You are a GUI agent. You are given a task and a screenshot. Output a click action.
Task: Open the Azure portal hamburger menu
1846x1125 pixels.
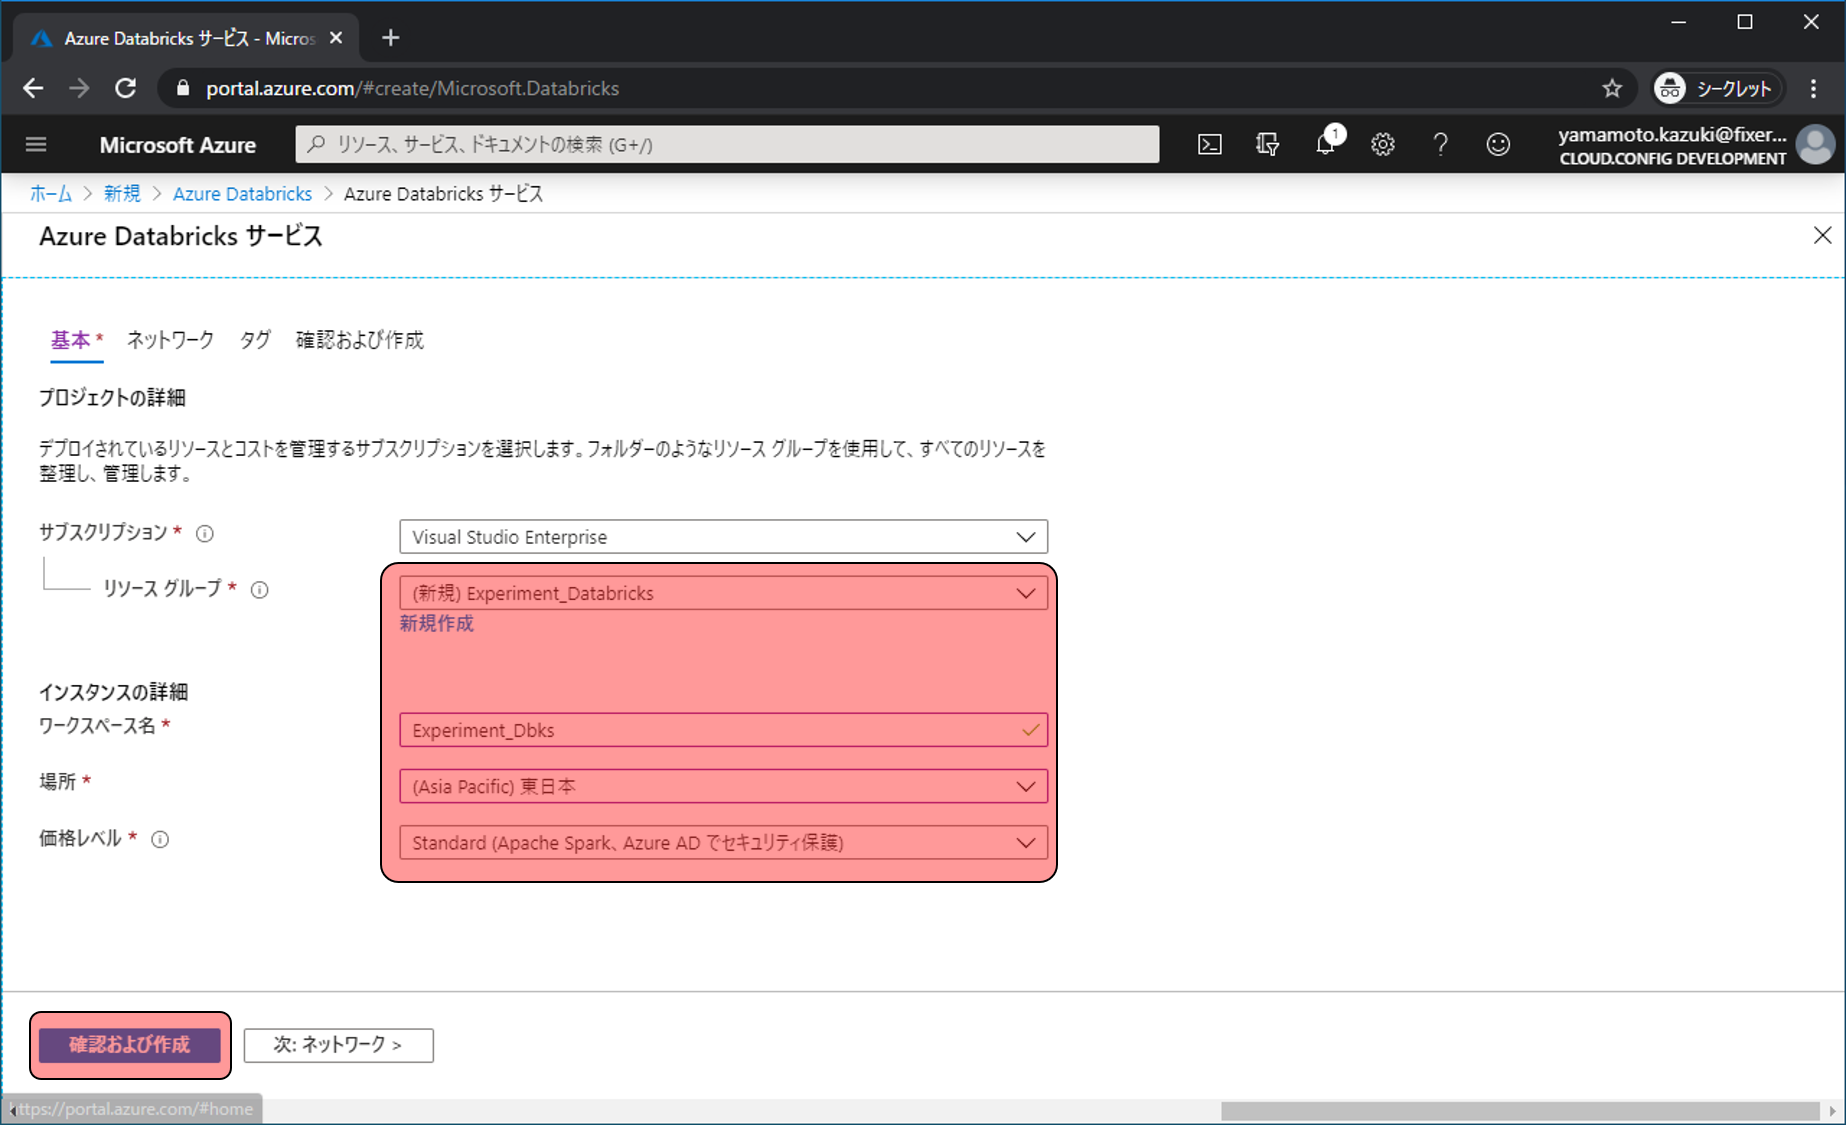pyautogui.click(x=36, y=145)
